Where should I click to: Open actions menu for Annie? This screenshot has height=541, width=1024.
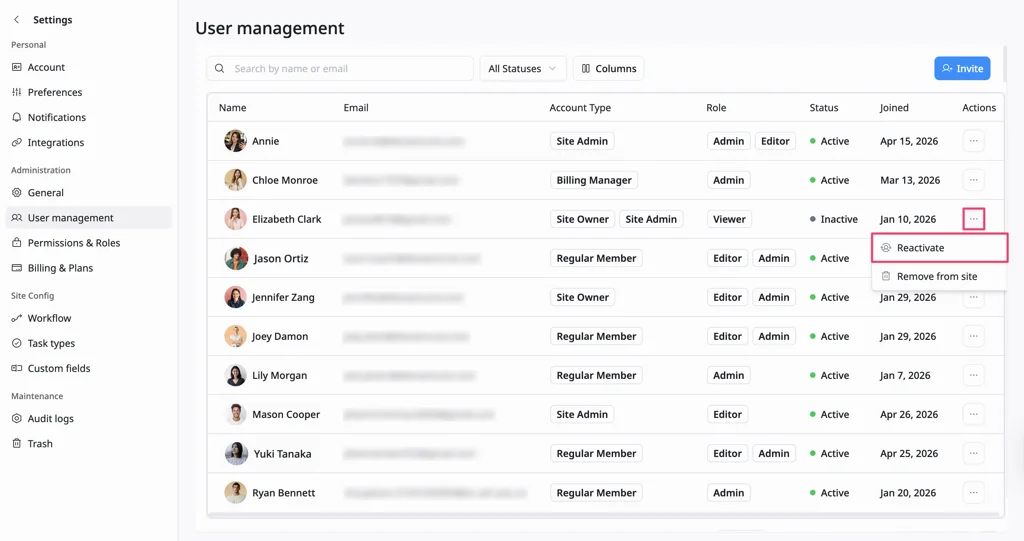(x=973, y=141)
